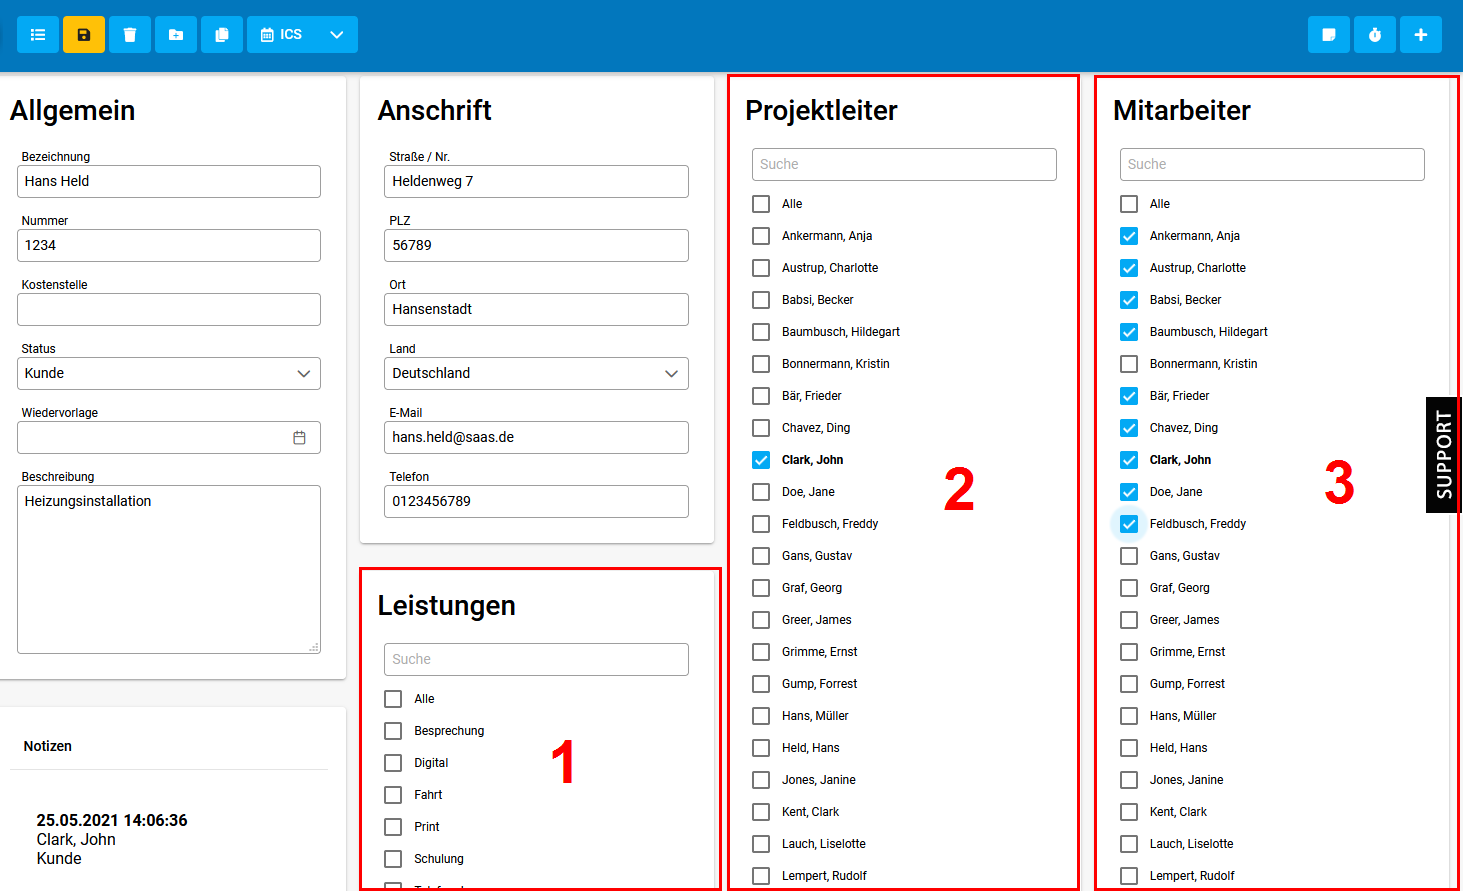Screen dimensions: 1463x891
Task: Delete the record via trash icon
Action: [130, 35]
